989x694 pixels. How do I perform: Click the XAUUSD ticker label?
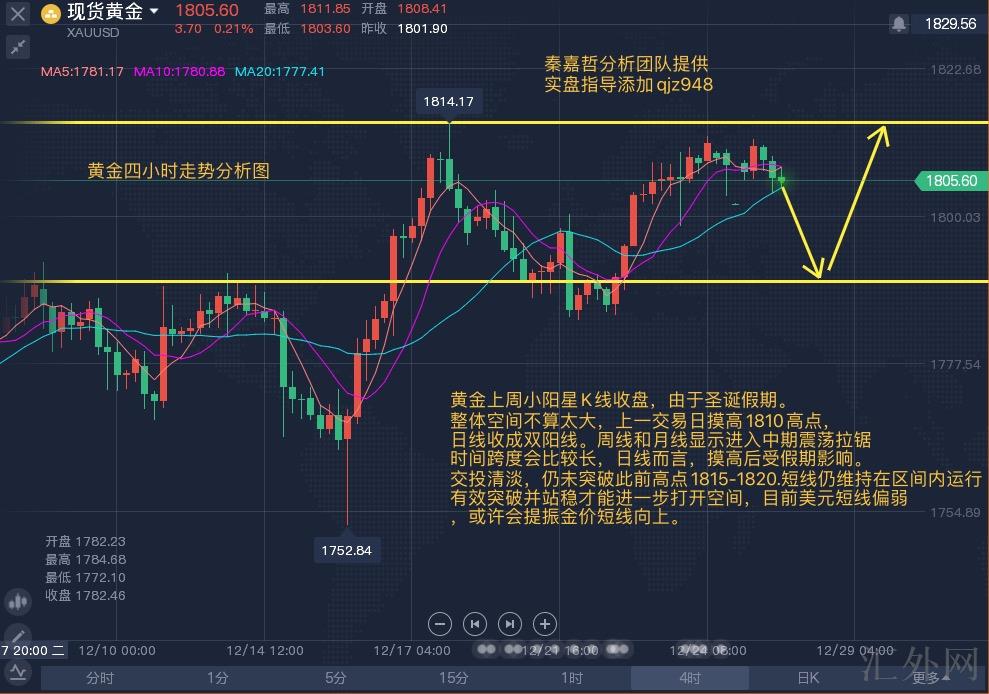[x=93, y=33]
